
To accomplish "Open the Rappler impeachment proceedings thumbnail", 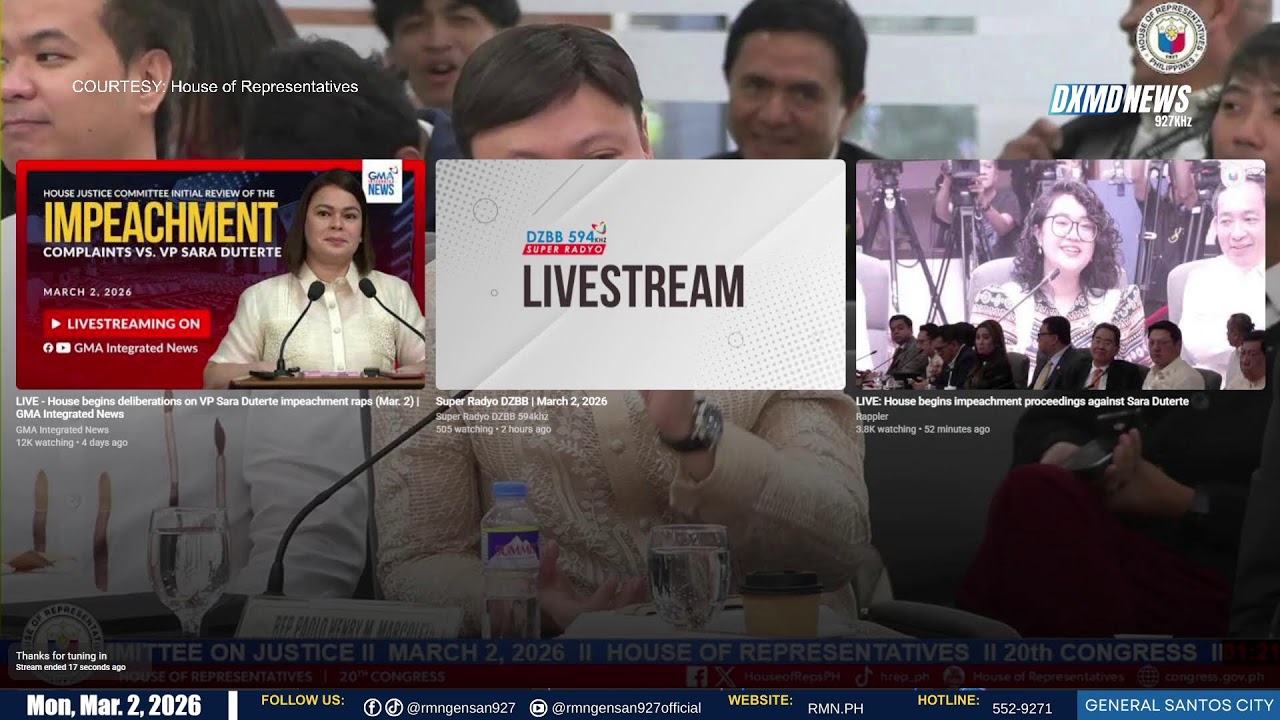I will click(1060, 274).
